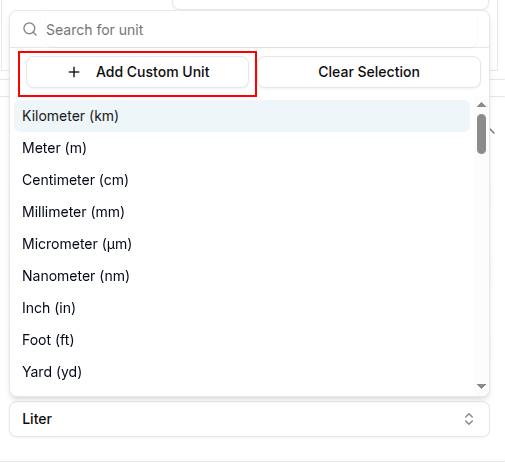Click the plus icon for custom unit
Screen dimensions: 505x473
pyautogui.click(x=74, y=72)
